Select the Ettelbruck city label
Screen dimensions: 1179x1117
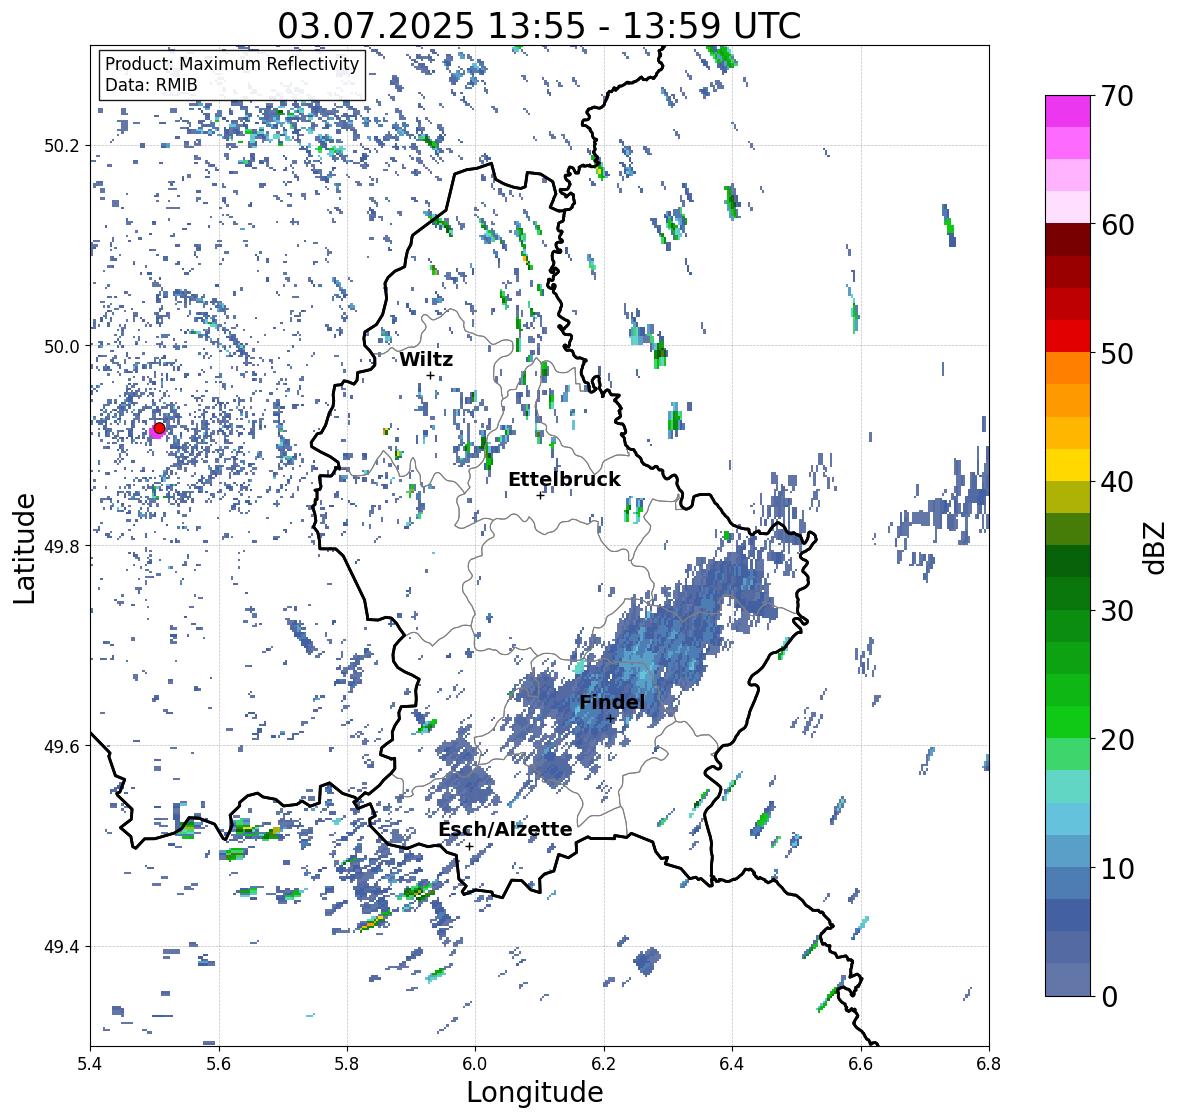(564, 479)
